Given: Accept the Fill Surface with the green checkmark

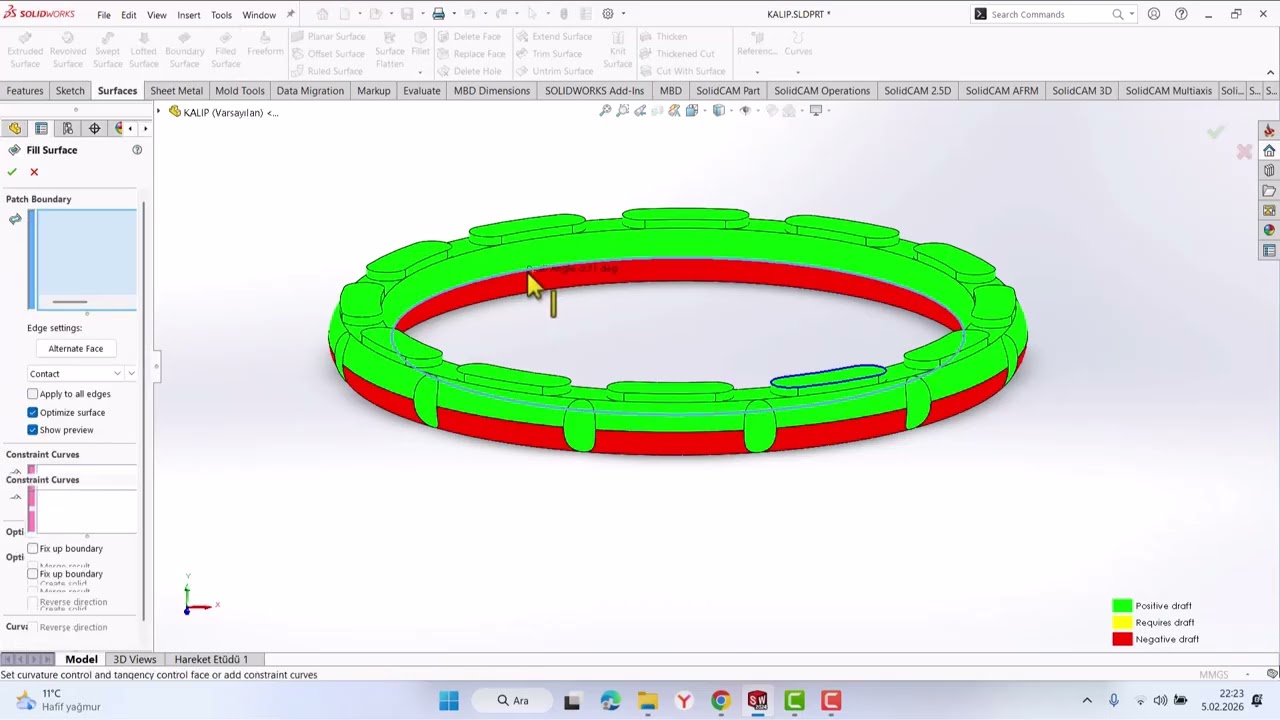Looking at the screenshot, I should [x=12, y=172].
